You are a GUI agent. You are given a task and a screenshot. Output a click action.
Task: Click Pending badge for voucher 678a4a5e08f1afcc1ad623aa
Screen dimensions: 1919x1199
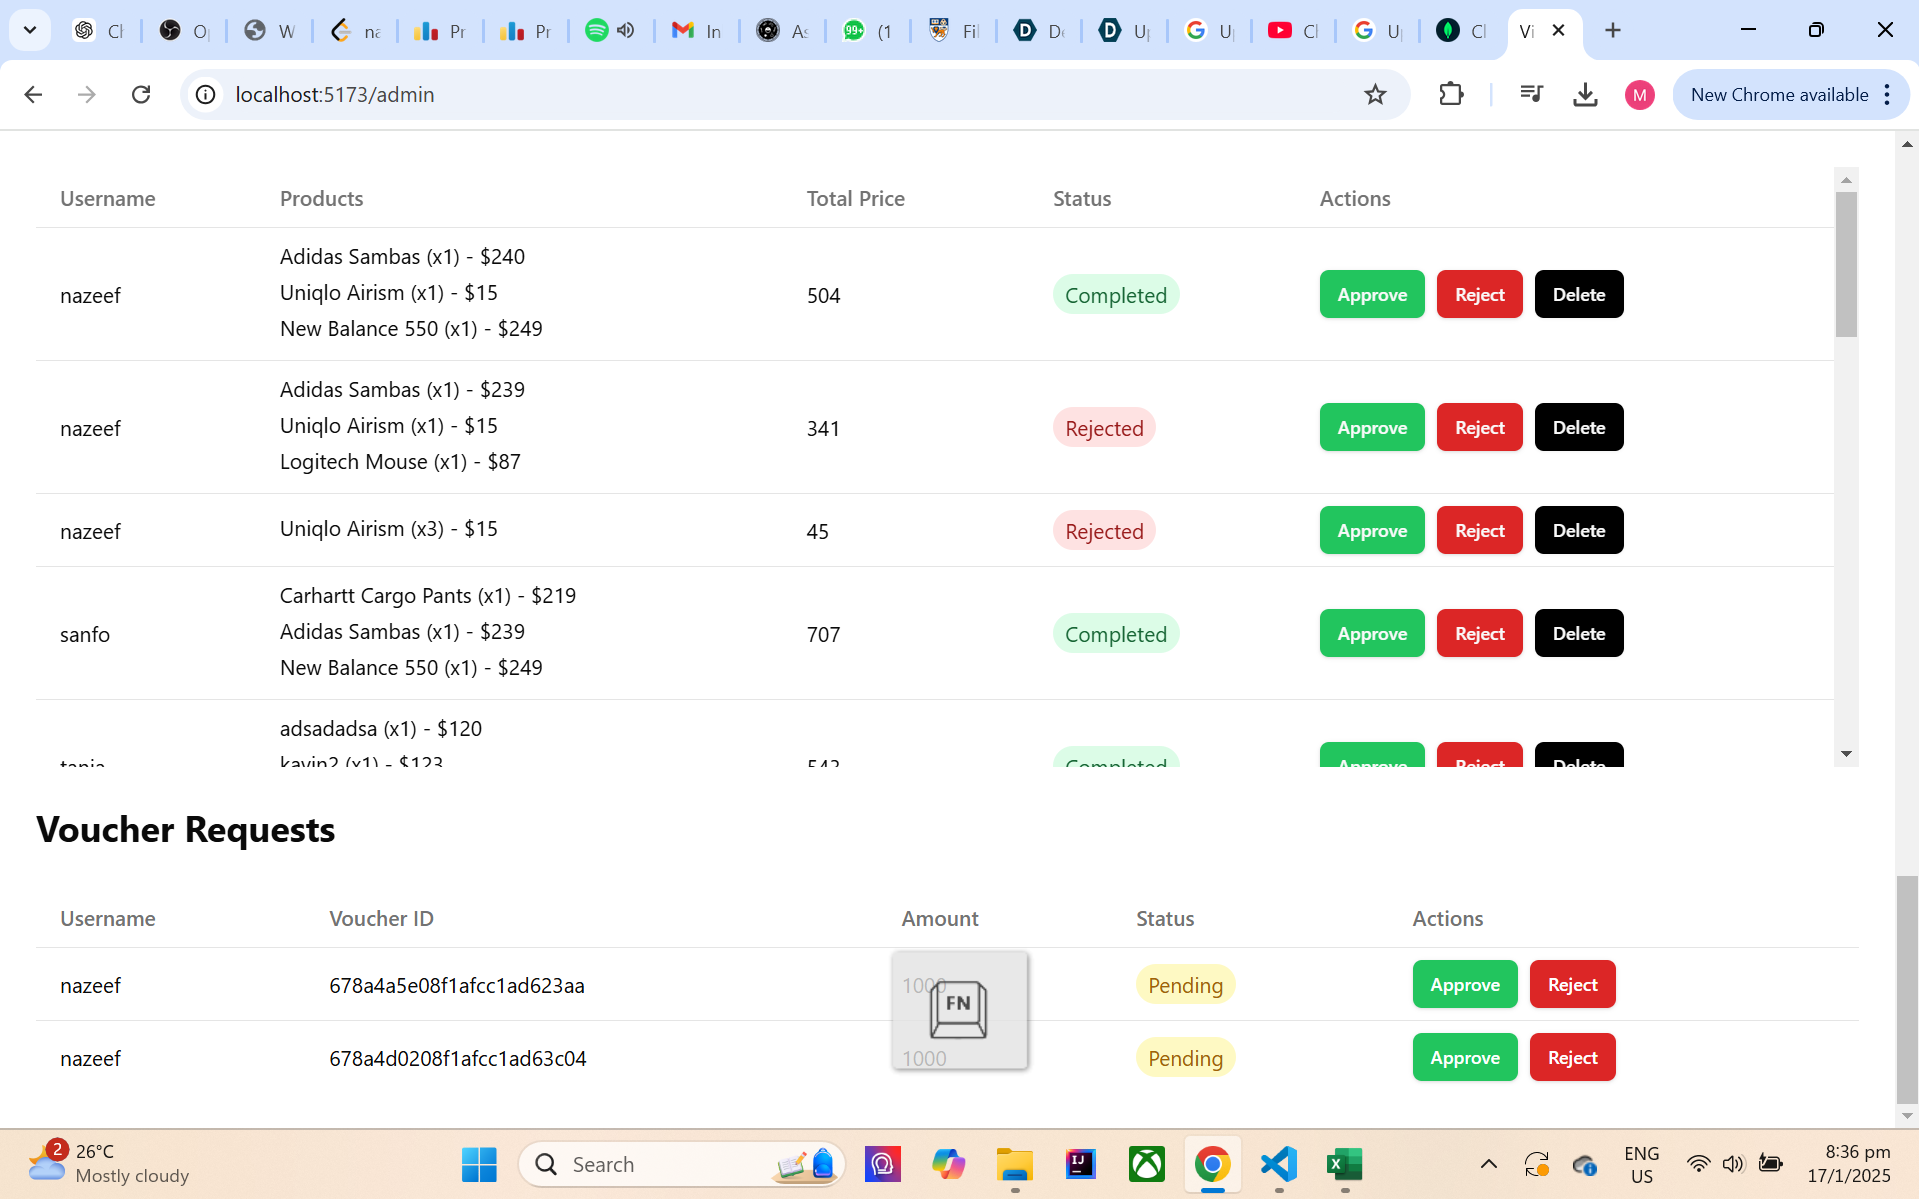click(x=1185, y=985)
